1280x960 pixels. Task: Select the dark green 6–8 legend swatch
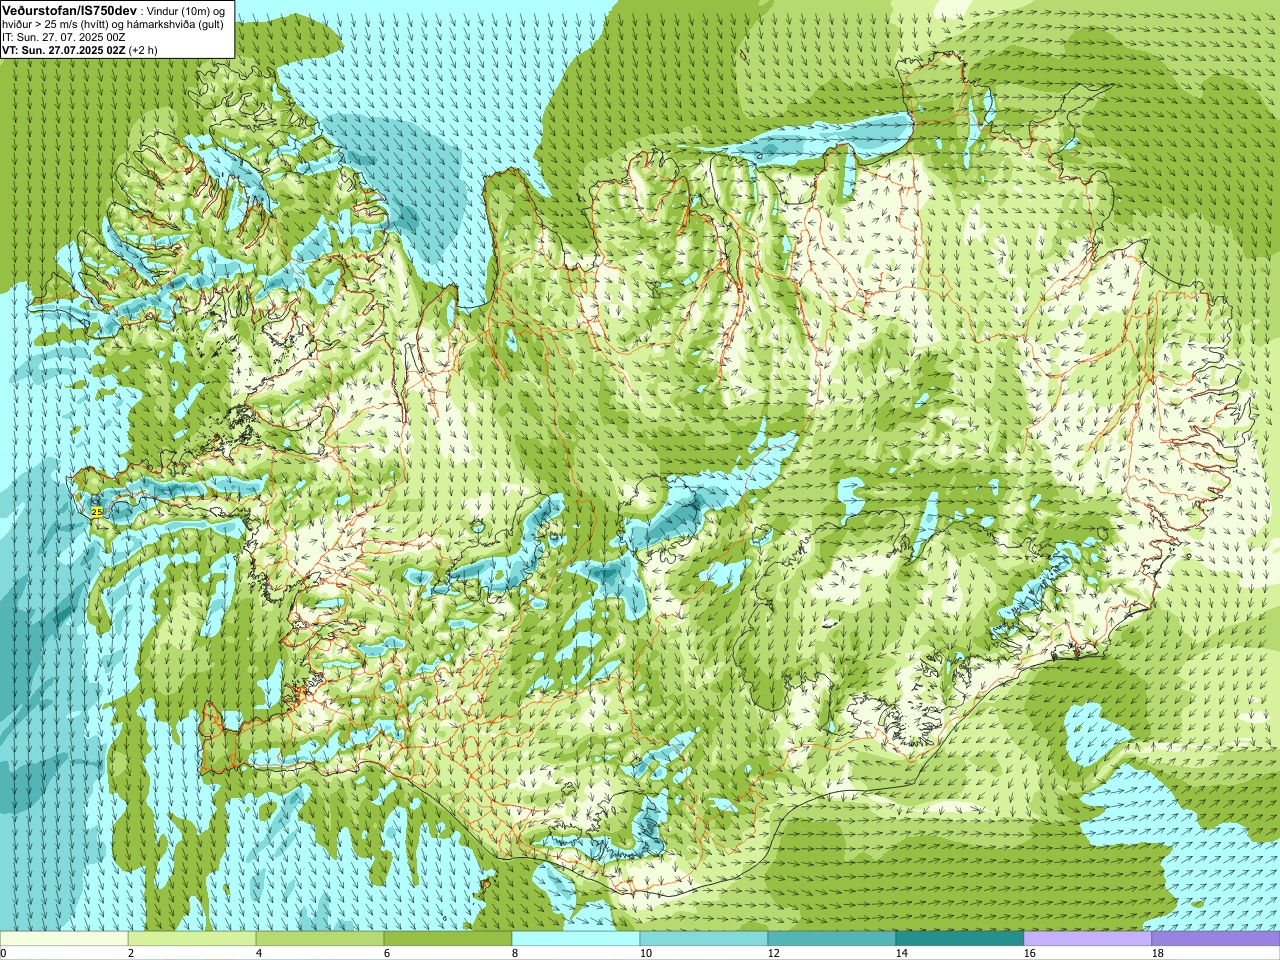448,939
